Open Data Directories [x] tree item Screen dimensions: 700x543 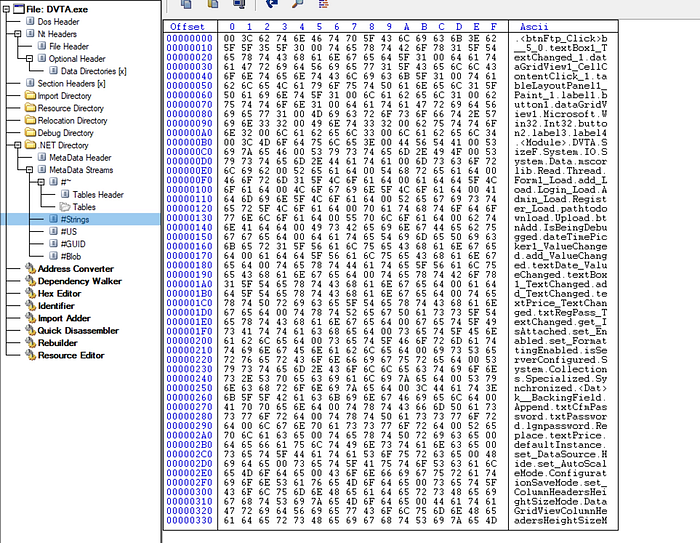click(93, 71)
